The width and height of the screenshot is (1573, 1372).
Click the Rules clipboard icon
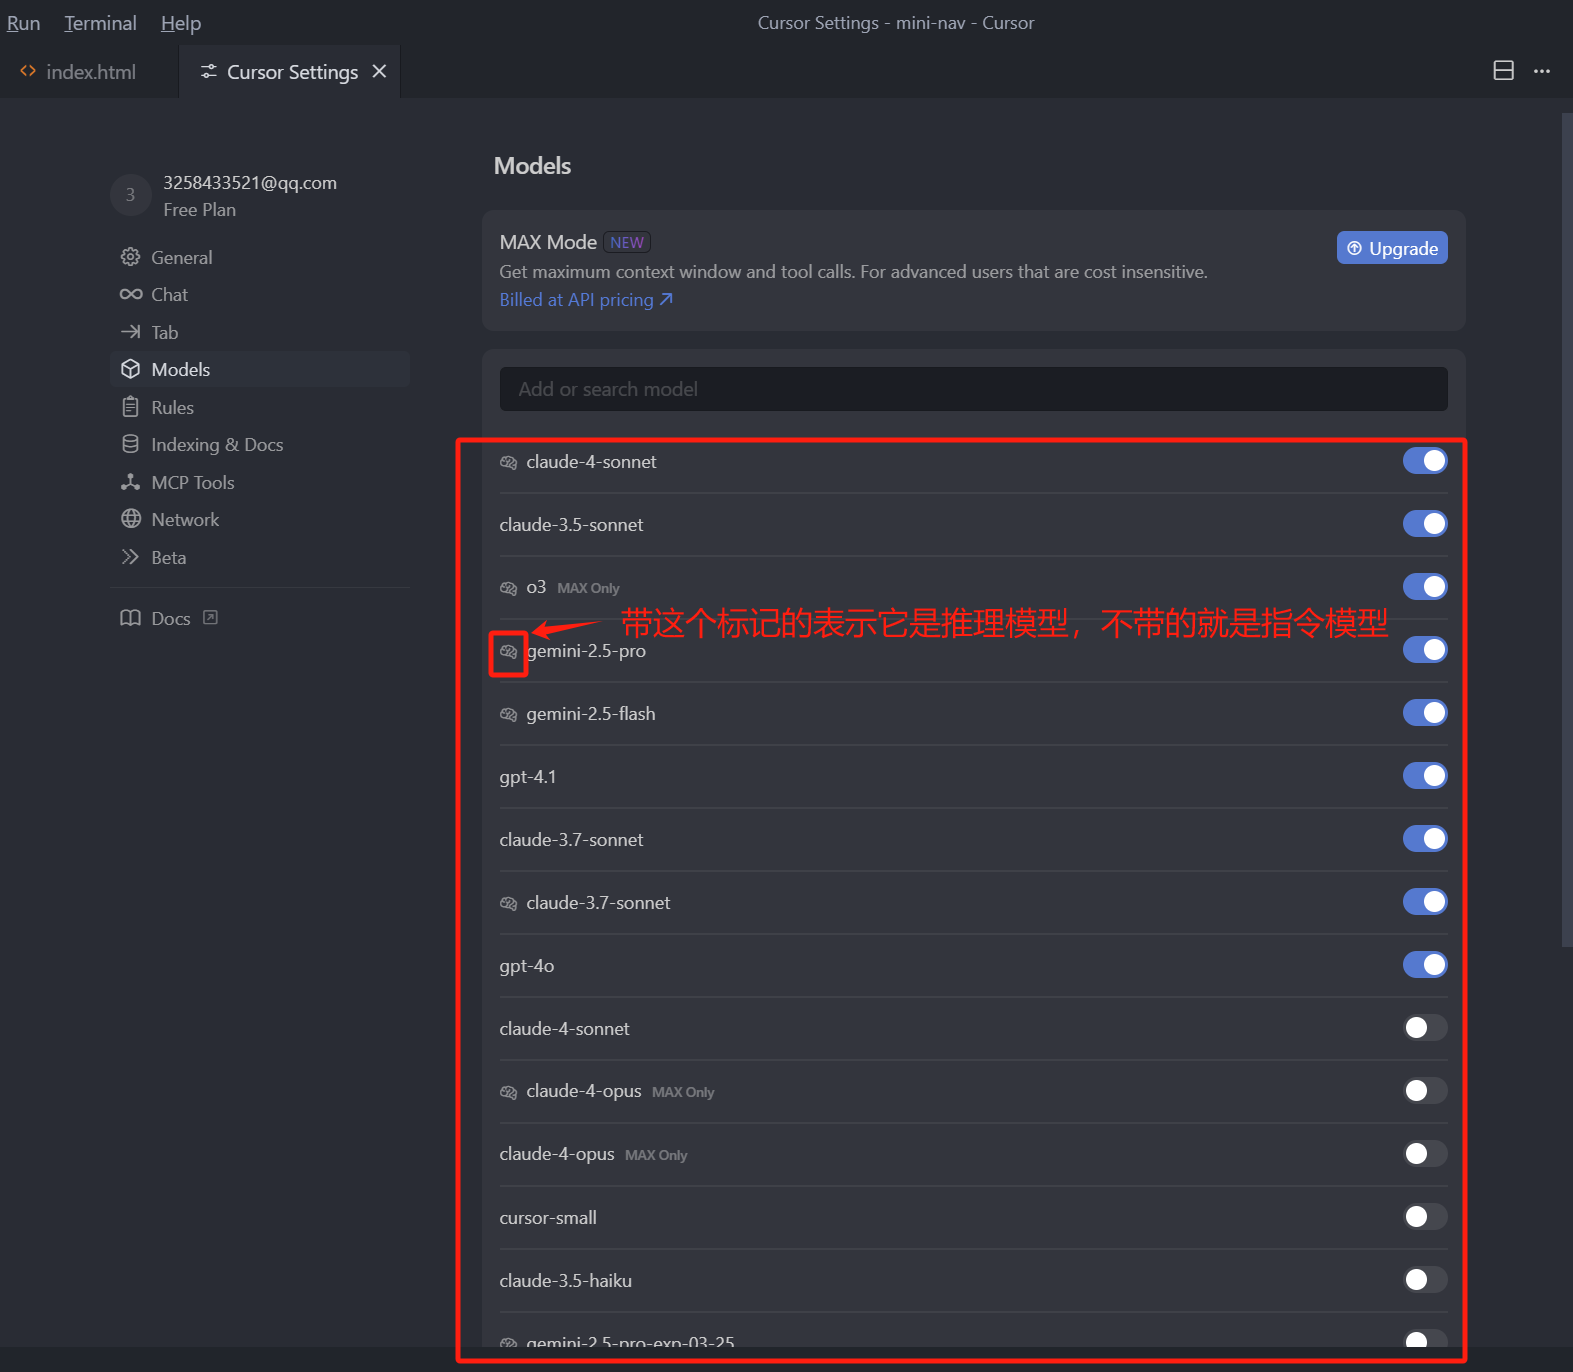tap(130, 407)
